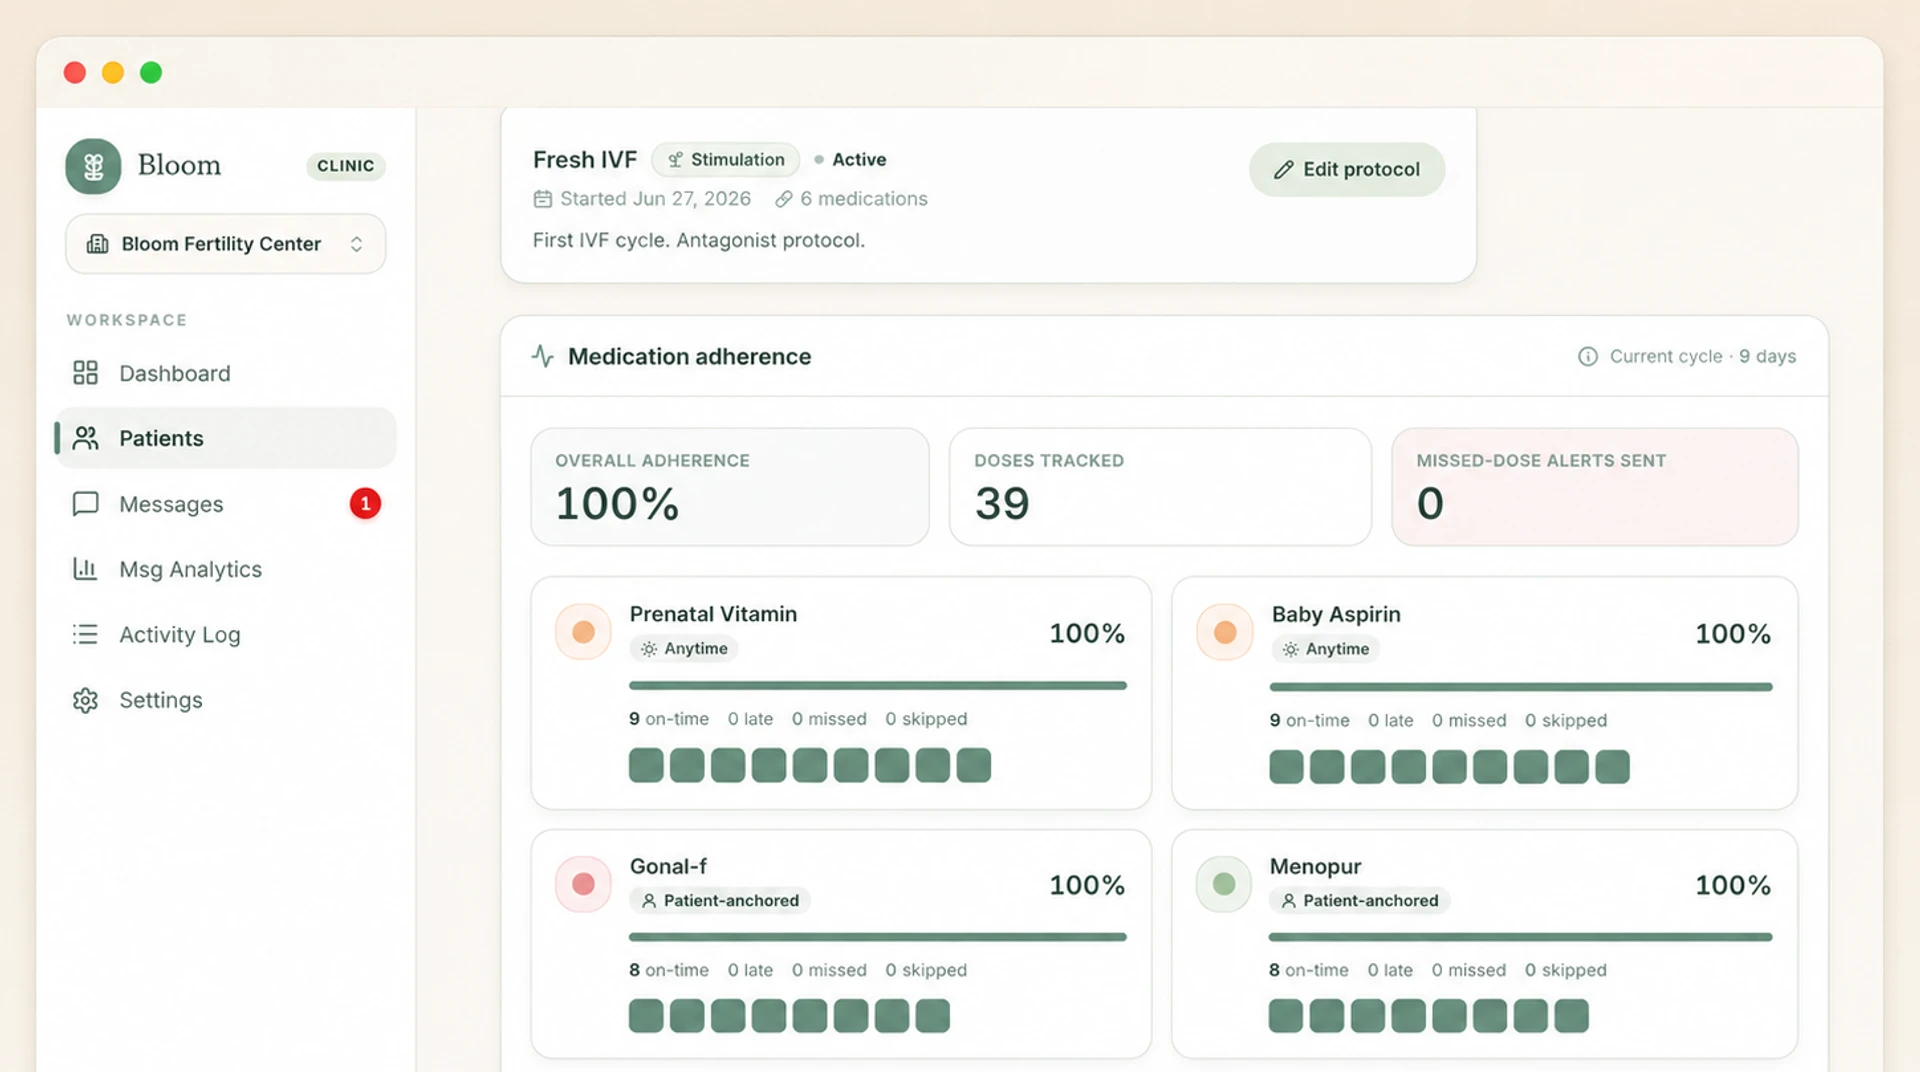This screenshot has width=1920, height=1072.
Task: Open the Bloom Fertility Center clinic switcher
Action: 226,244
